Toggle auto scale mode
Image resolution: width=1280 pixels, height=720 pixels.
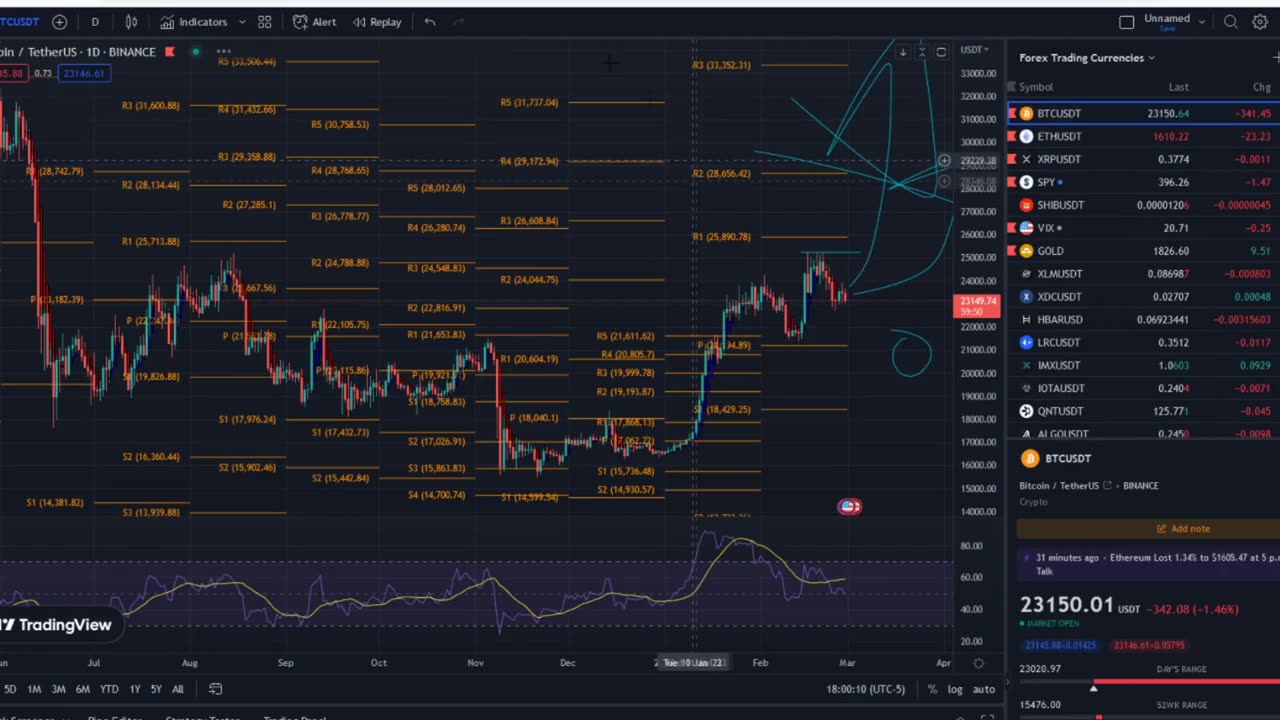pyautogui.click(x=984, y=689)
